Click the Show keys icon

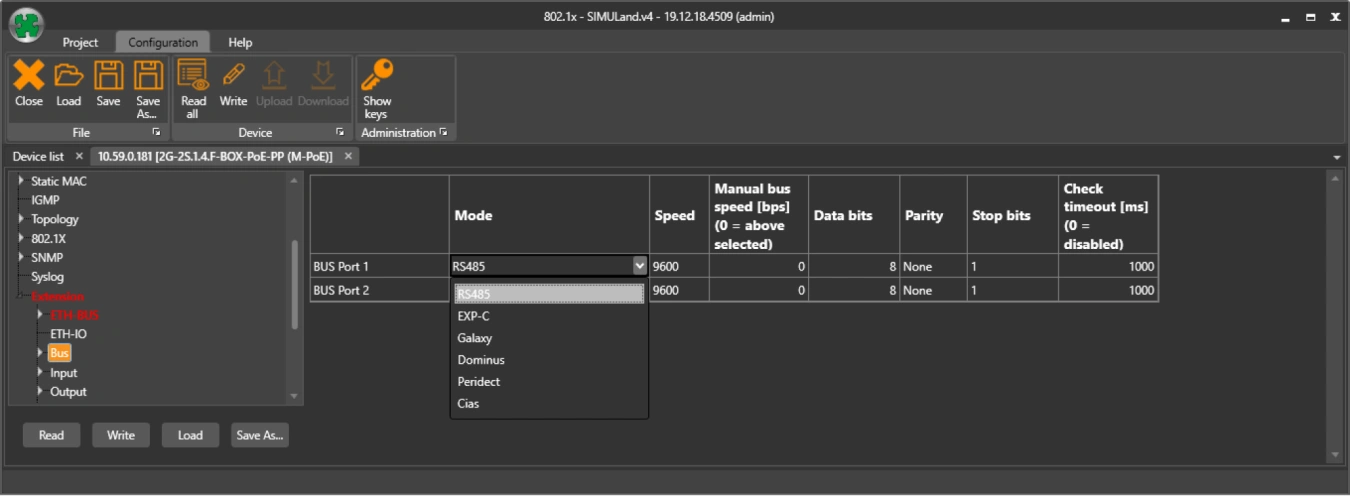pos(377,76)
